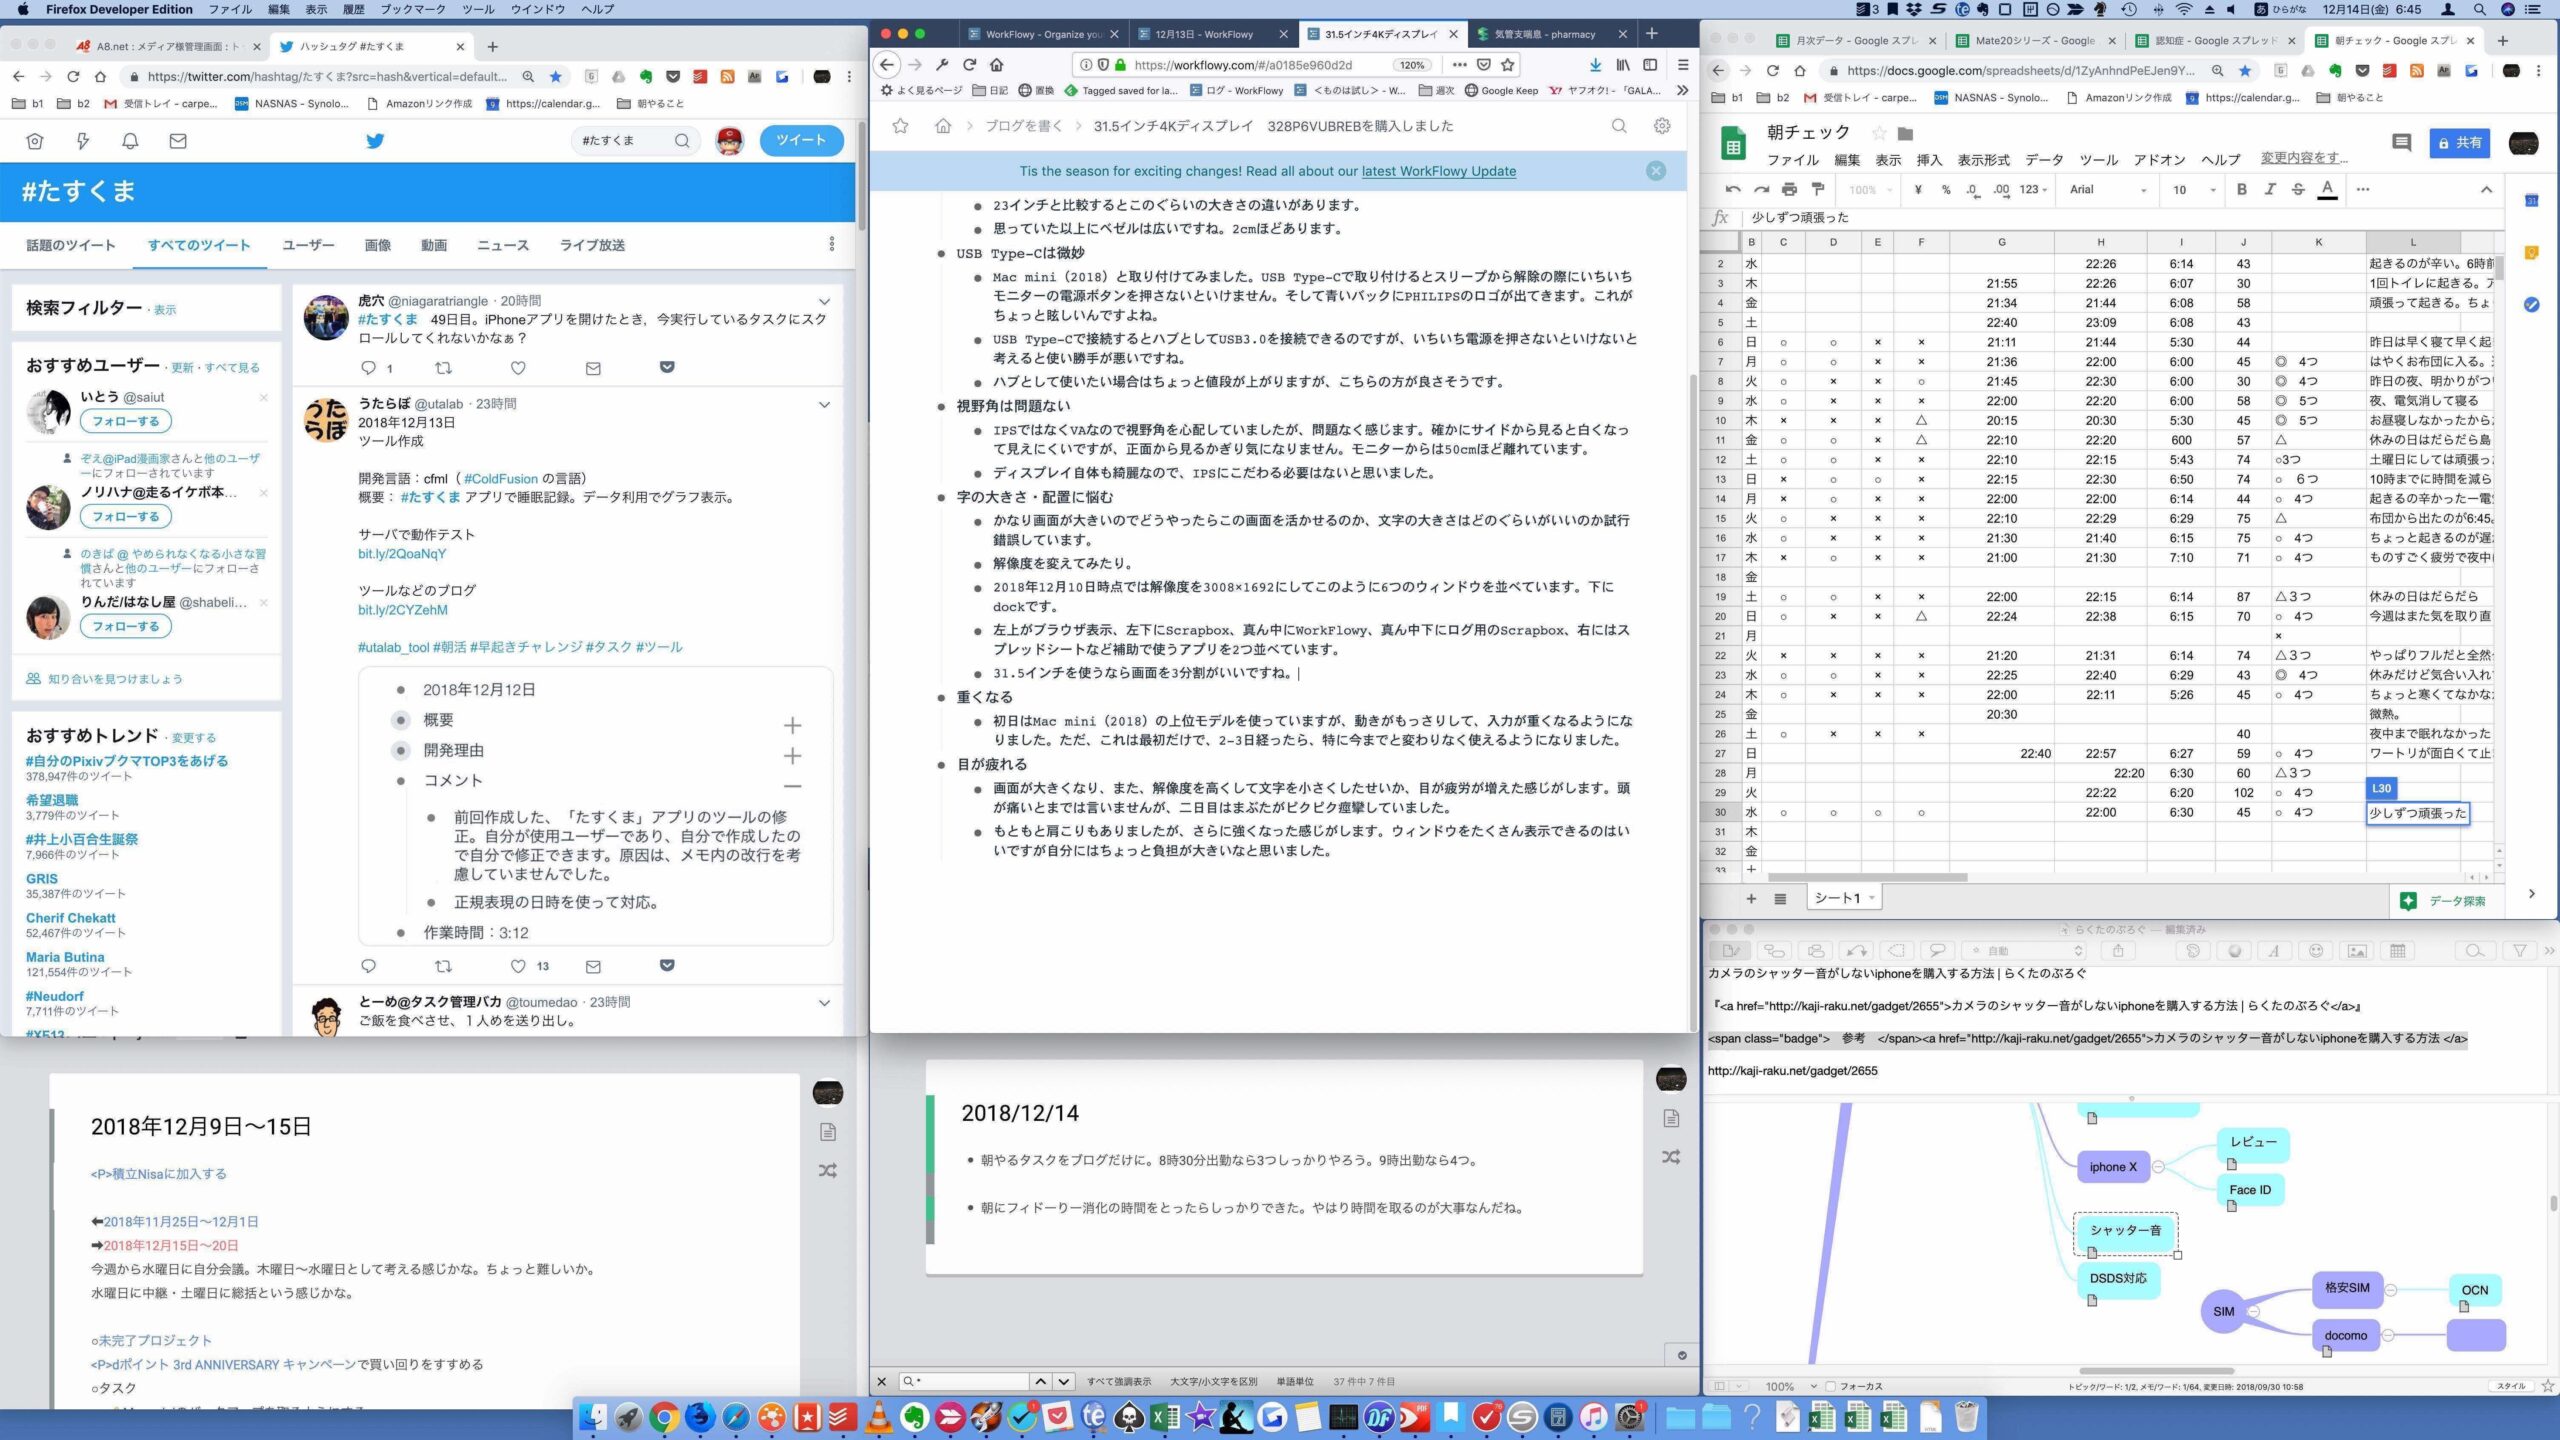2560x1440 pixels.
Task: Open 自動 combo box in mind map toolbar
Action: [2024, 950]
